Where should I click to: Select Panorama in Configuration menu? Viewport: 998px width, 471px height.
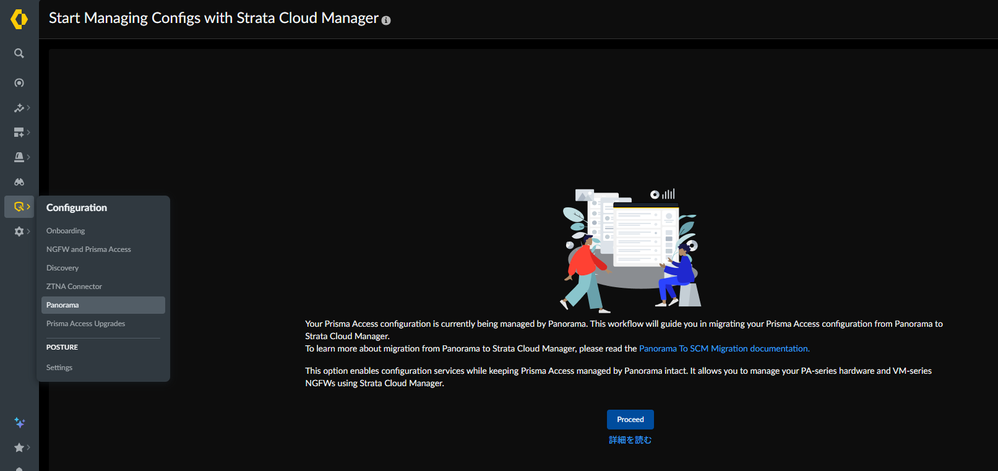coord(103,305)
